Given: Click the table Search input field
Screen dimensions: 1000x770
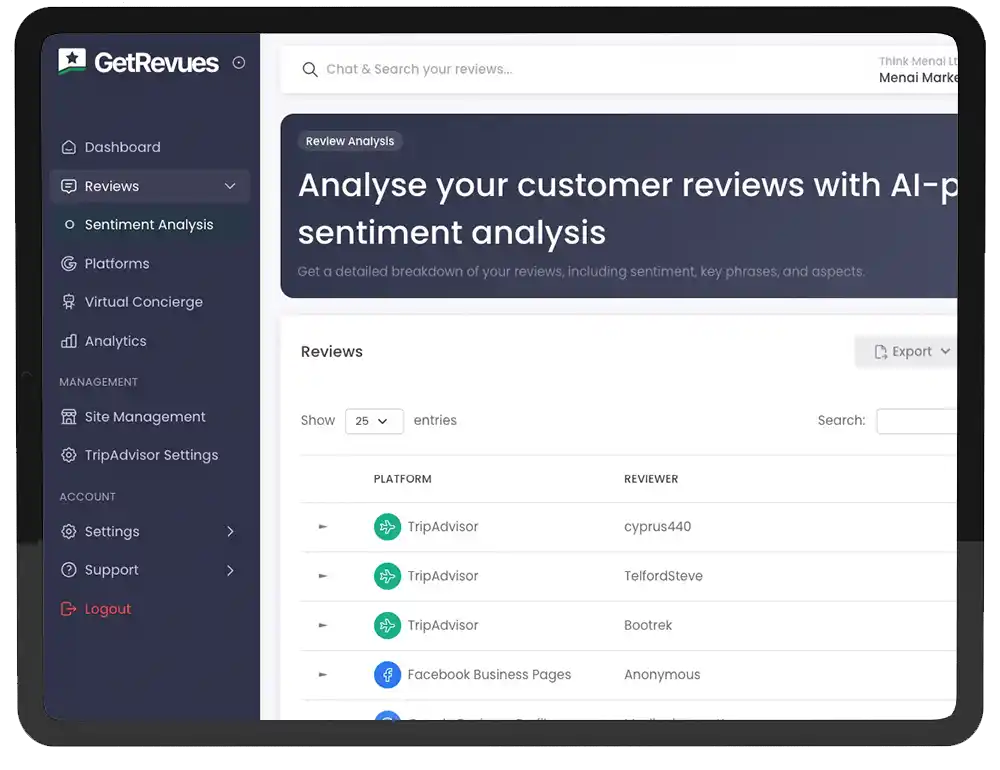Looking at the screenshot, I should 917,421.
